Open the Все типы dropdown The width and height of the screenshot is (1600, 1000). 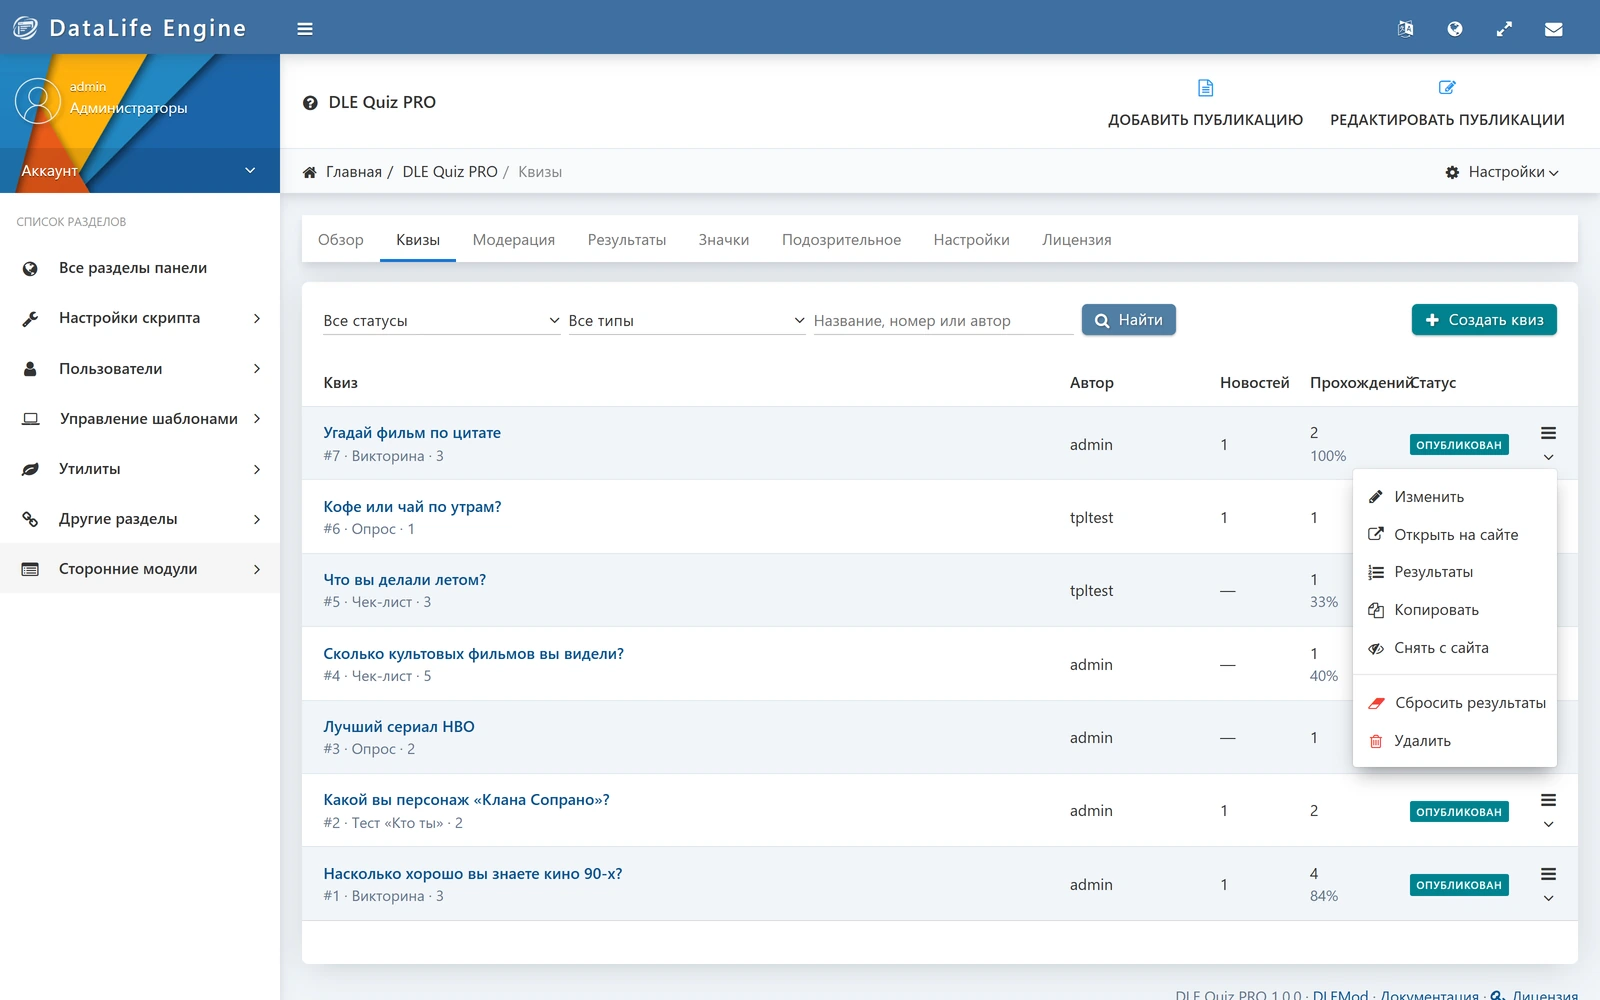click(x=686, y=321)
